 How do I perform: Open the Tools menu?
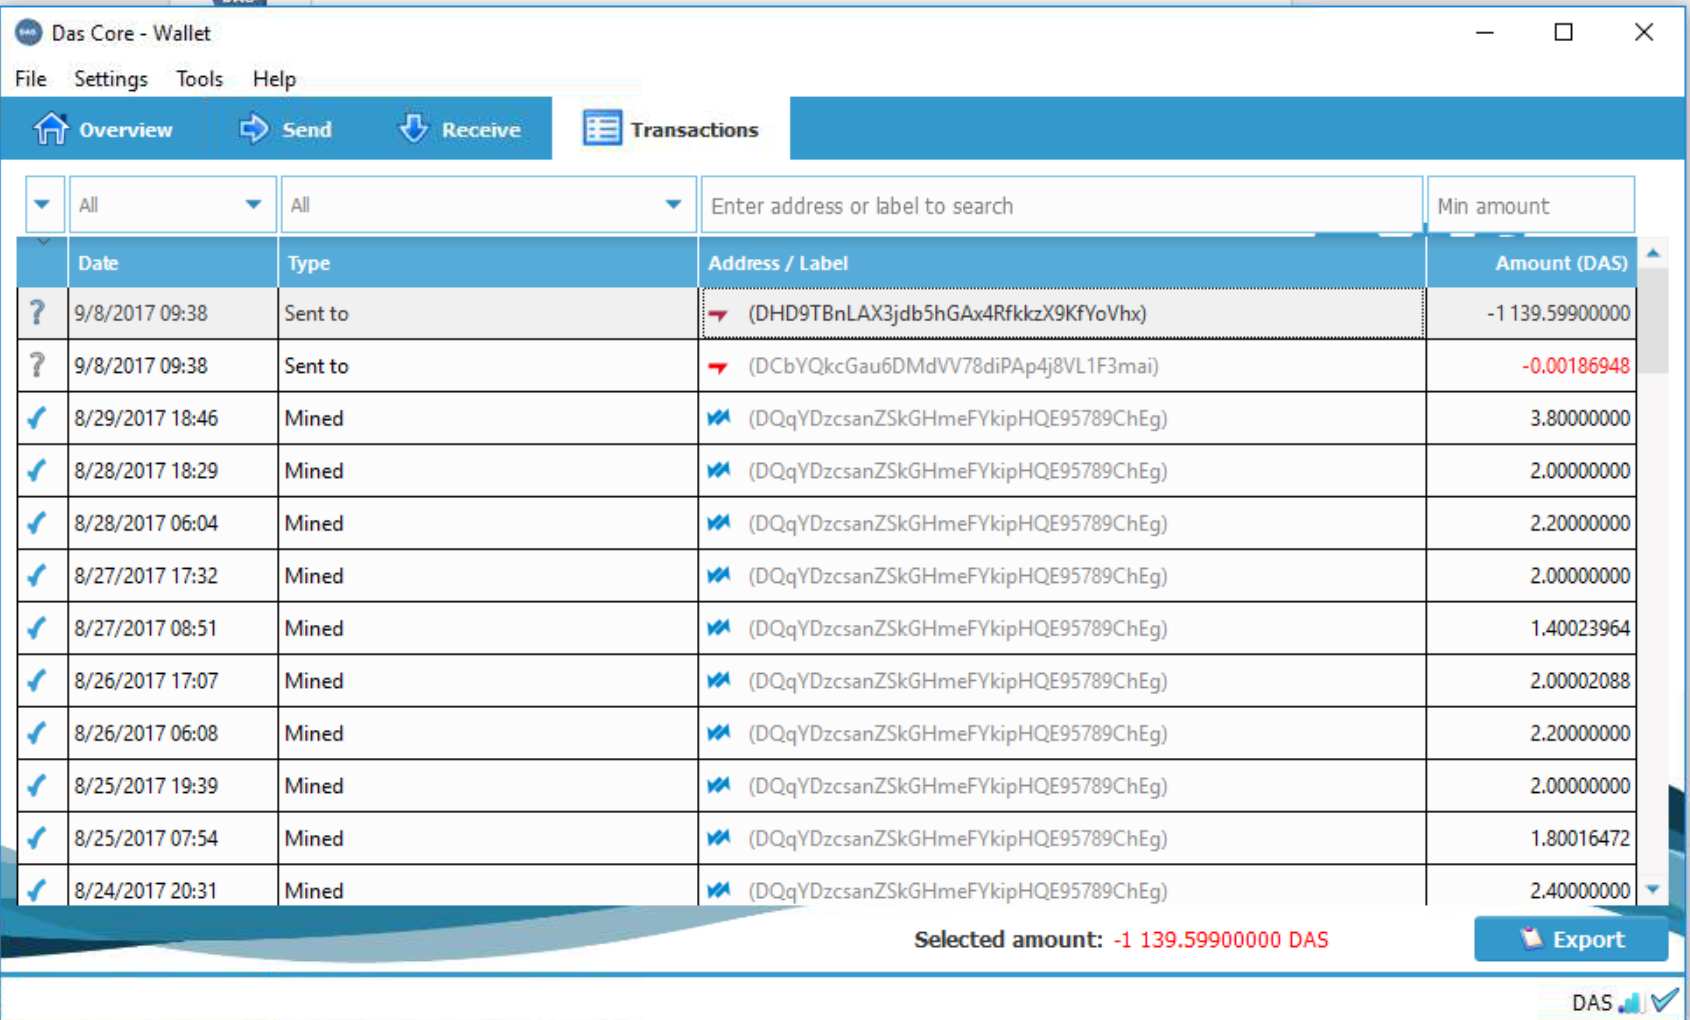pos(199,79)
